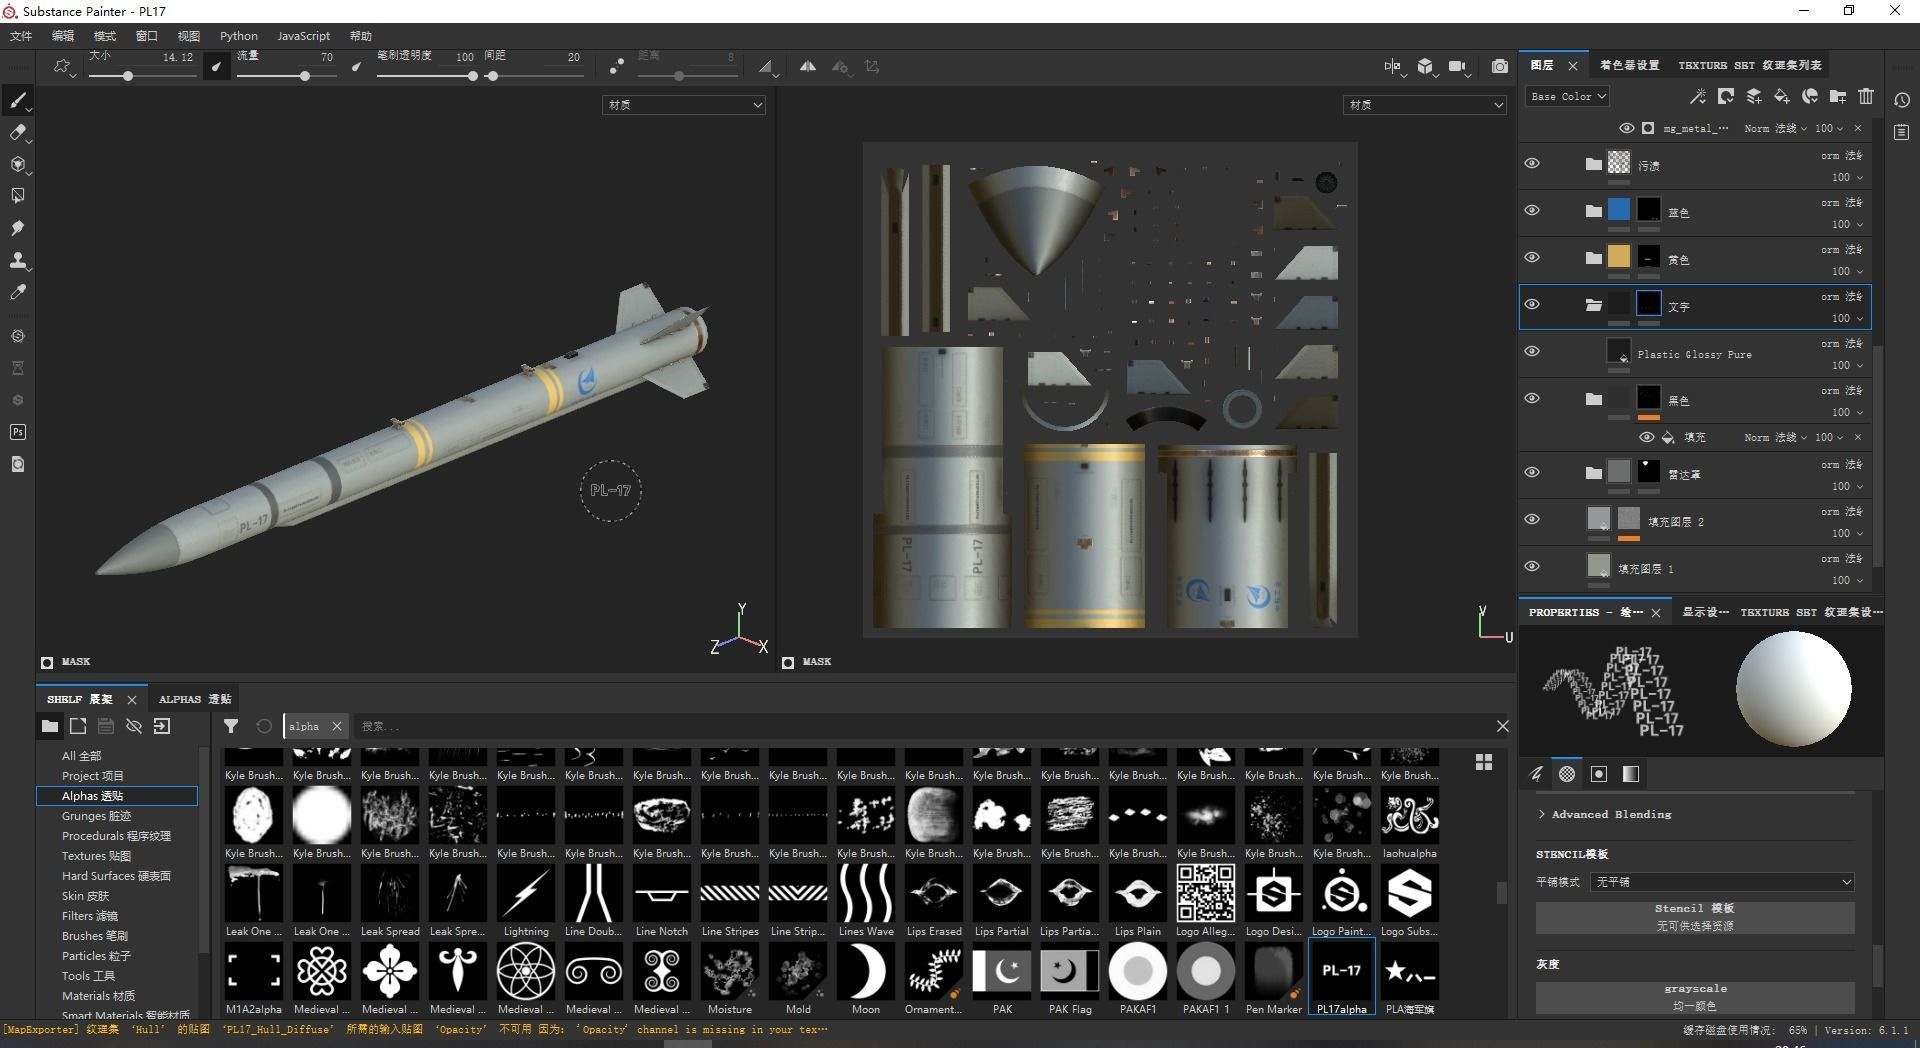Add a new fill layer
The height and width of the screenshot is (1048, 1920).
[1781, 96]
